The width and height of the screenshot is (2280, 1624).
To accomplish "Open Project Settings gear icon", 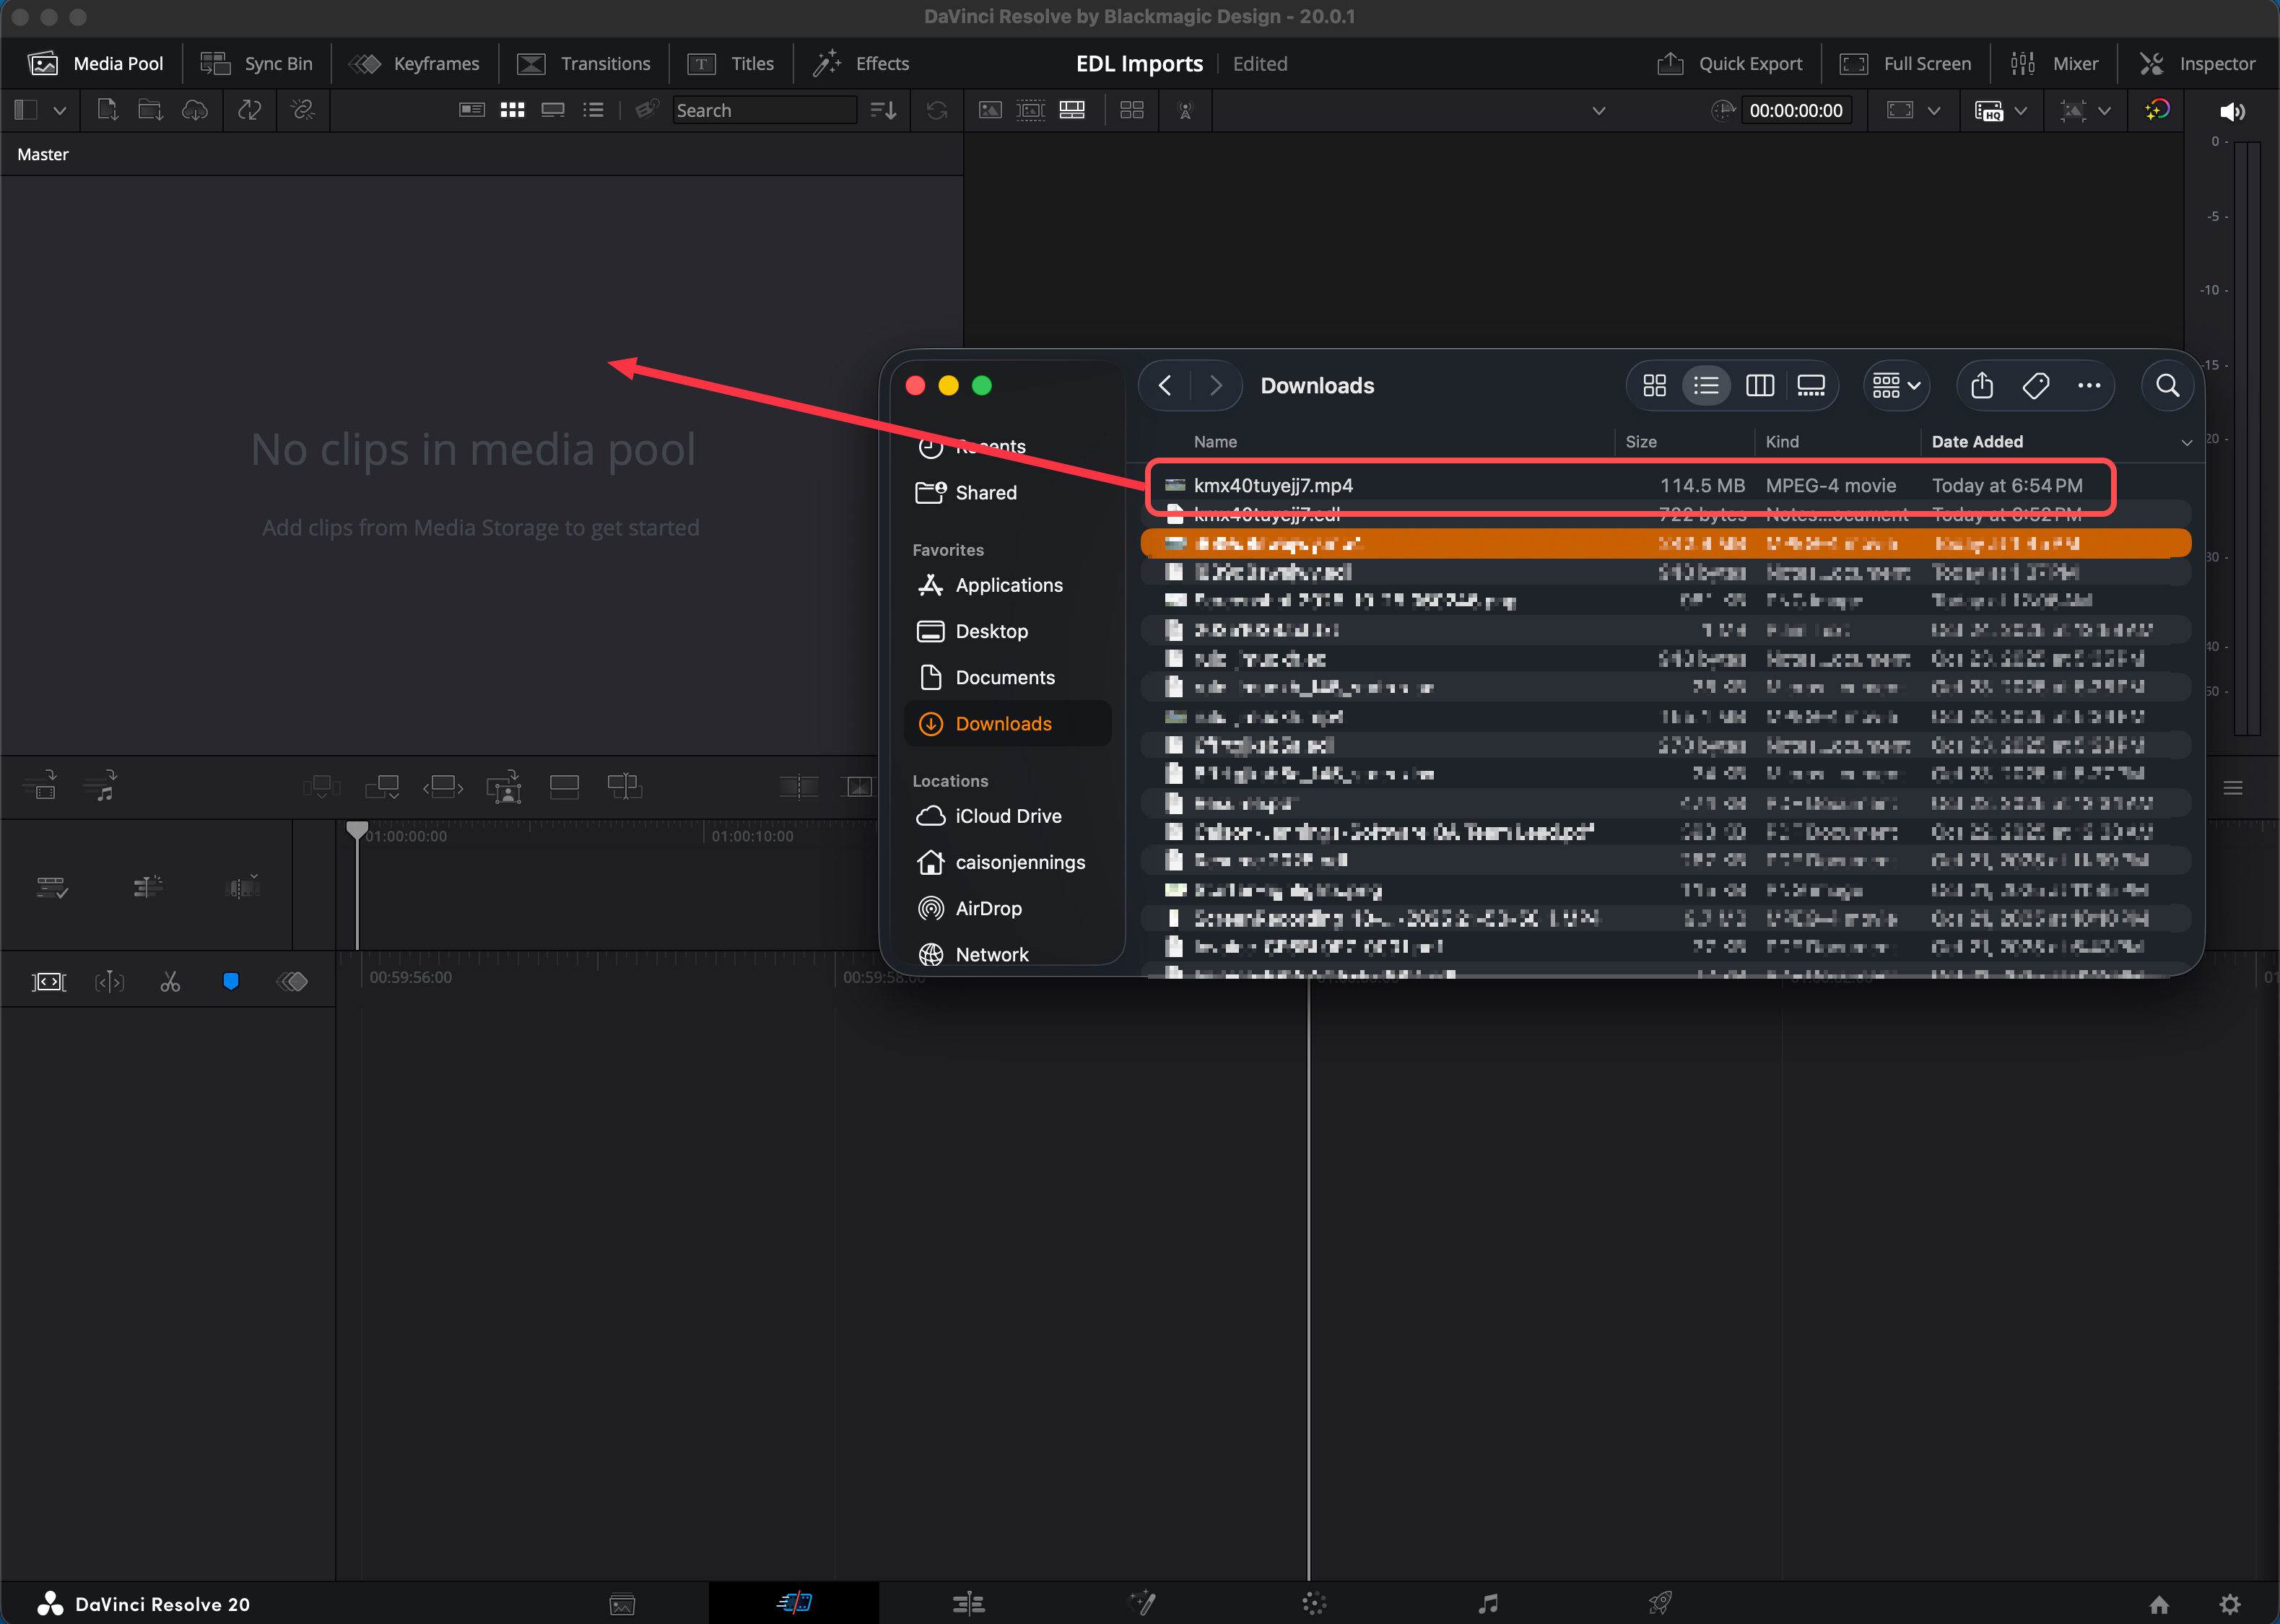I will [2230, 1604].
